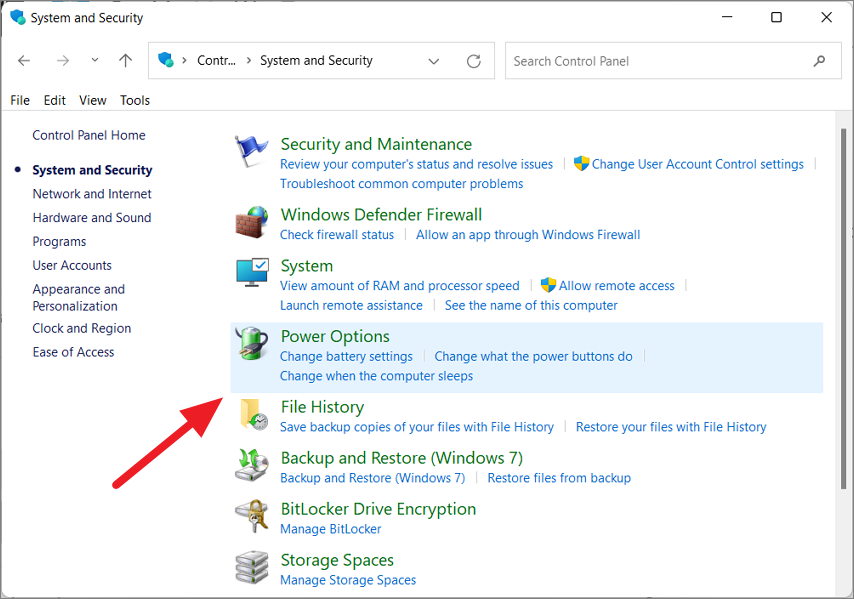Image resolution: width=854 pixels, height=599 pixels.
Task: Expand chevron after Contr... in breadcrumb
Action: pyautogui.click(x=249, y=60)
